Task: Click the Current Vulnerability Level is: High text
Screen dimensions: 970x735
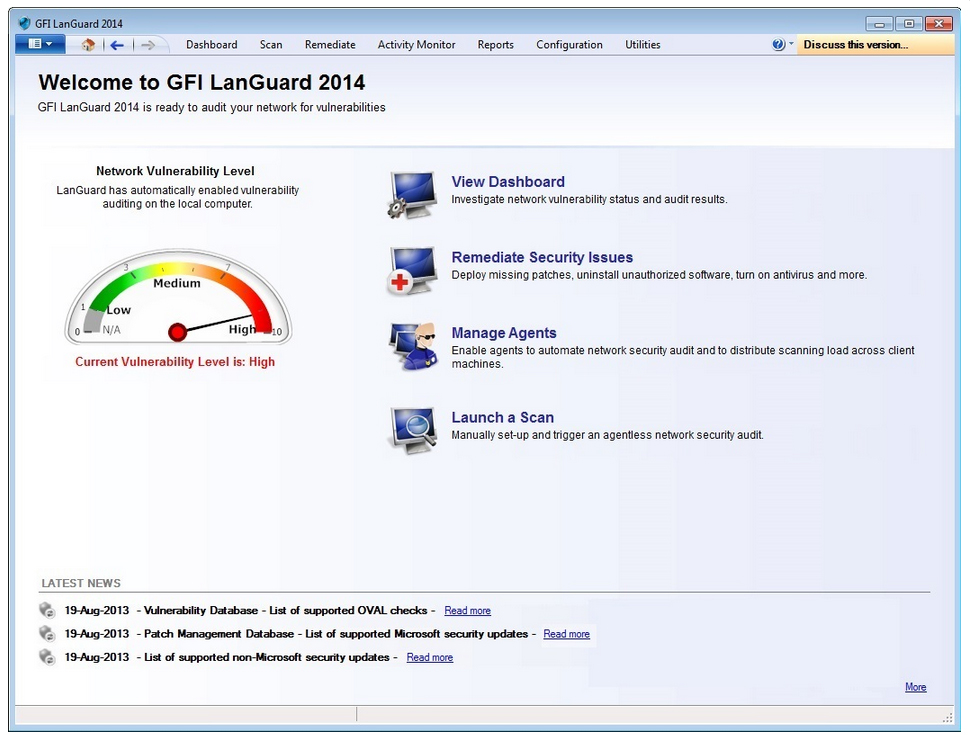Action: coord(175,362)
